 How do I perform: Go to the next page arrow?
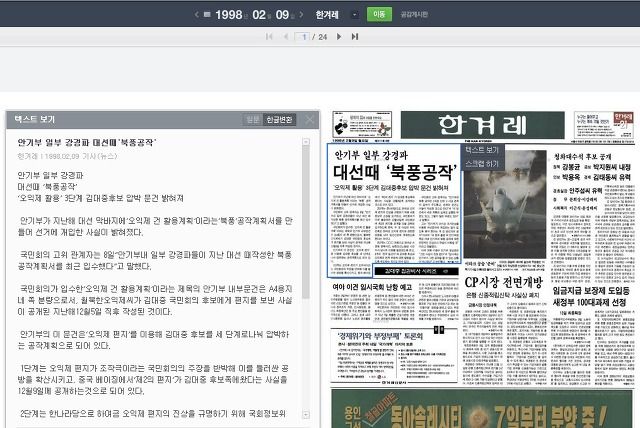[x=339, y=37]
